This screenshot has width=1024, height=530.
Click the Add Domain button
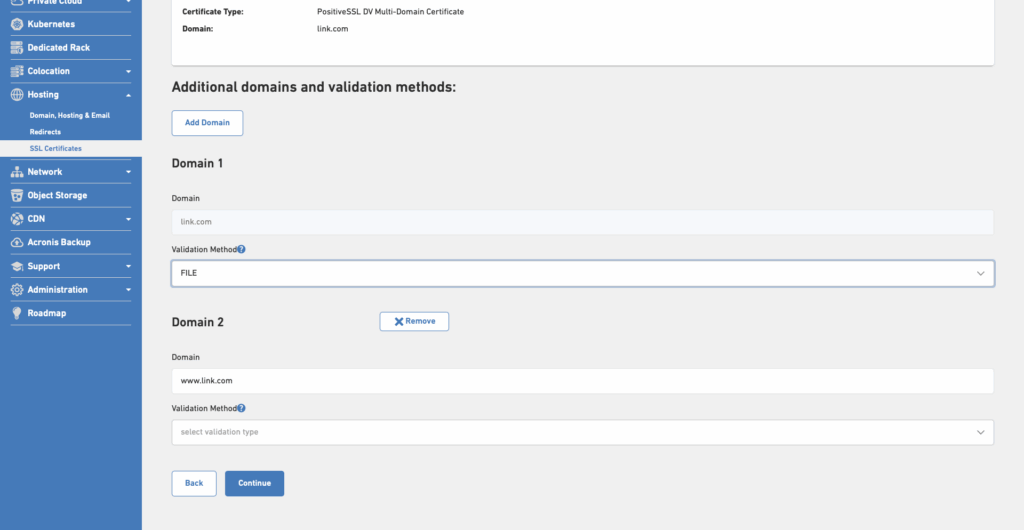pyautogui.click(x=207, y=123)
